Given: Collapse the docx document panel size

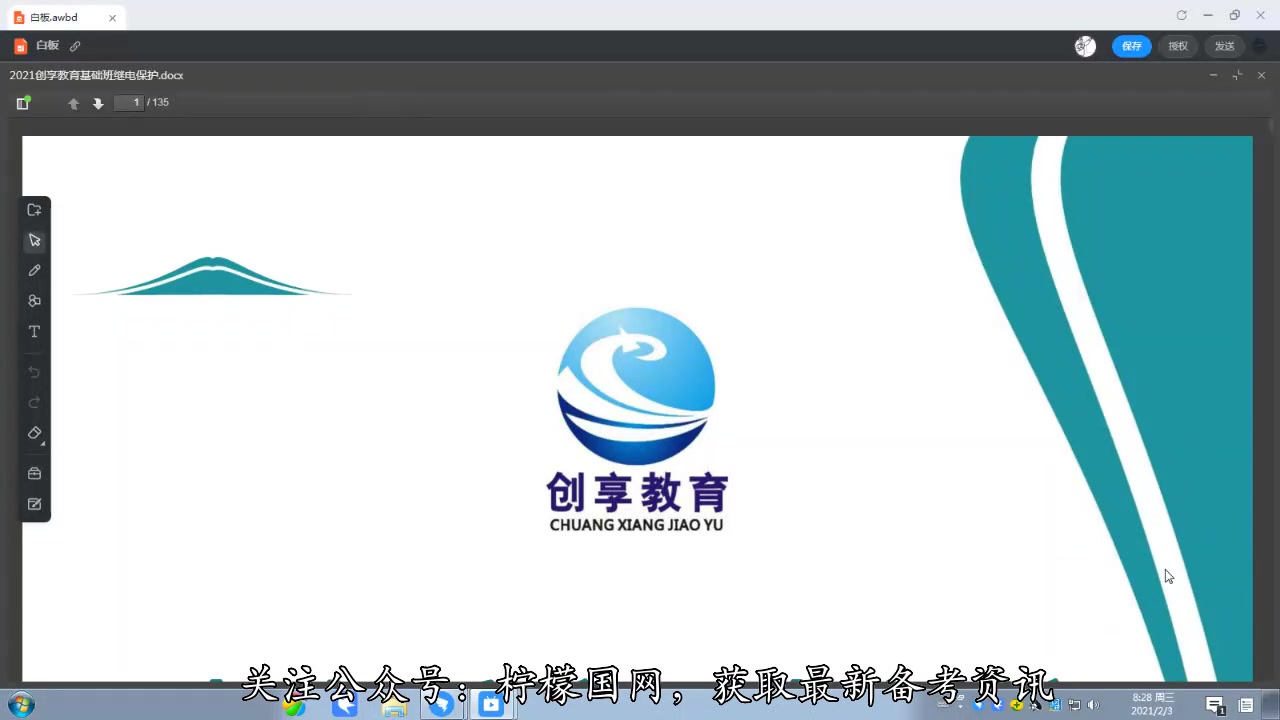Looking at the screenshot, I should pyautogui.click(x=1237, y=75).
